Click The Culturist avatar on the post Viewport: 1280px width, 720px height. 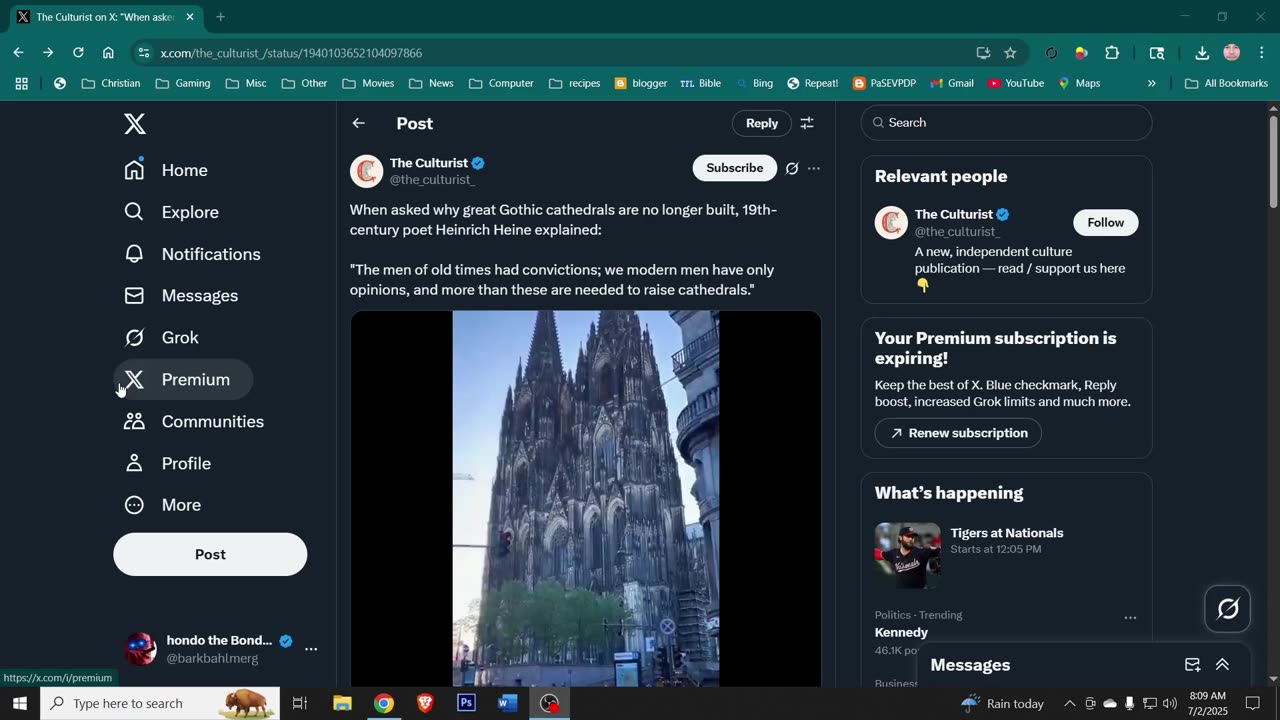(367, 171)
